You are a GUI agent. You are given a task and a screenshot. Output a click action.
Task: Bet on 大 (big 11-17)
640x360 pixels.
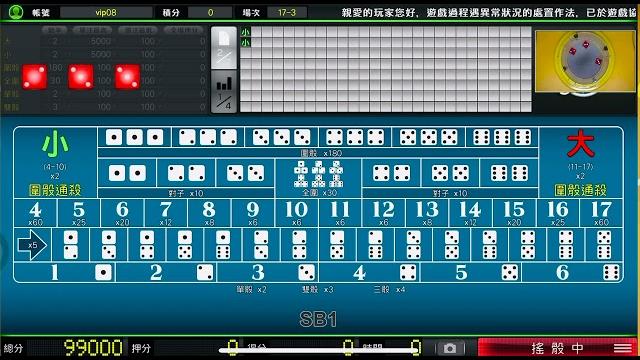point(580,162)
